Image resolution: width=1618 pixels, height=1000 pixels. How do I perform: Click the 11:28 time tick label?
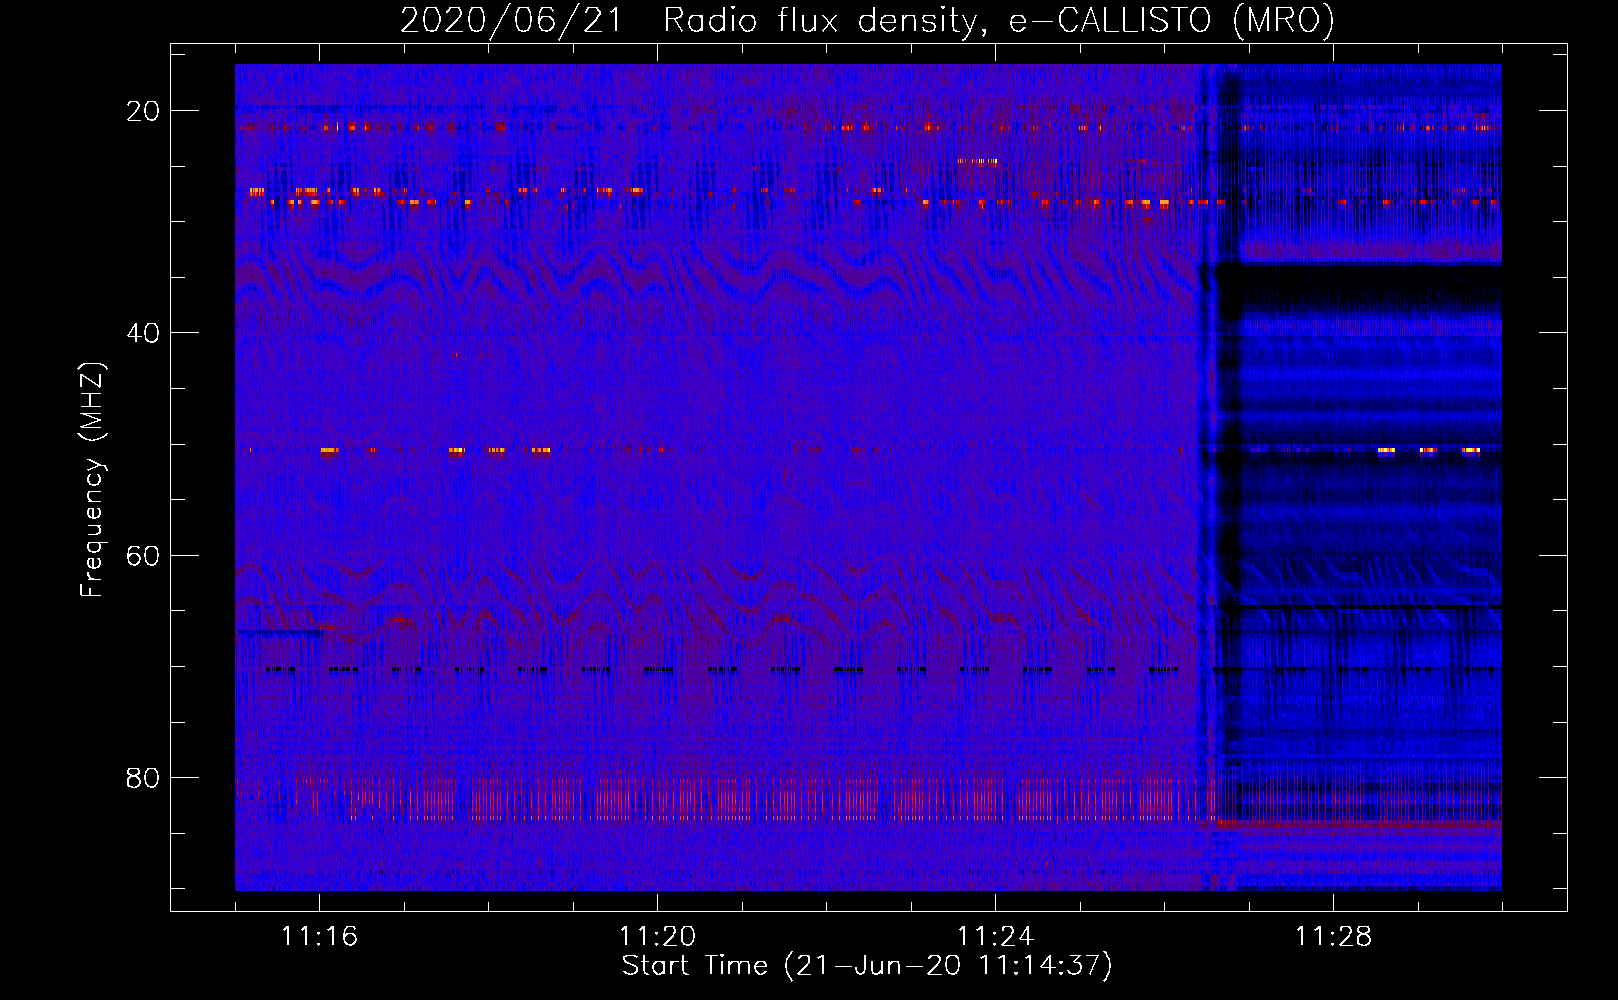(1333, 936)
